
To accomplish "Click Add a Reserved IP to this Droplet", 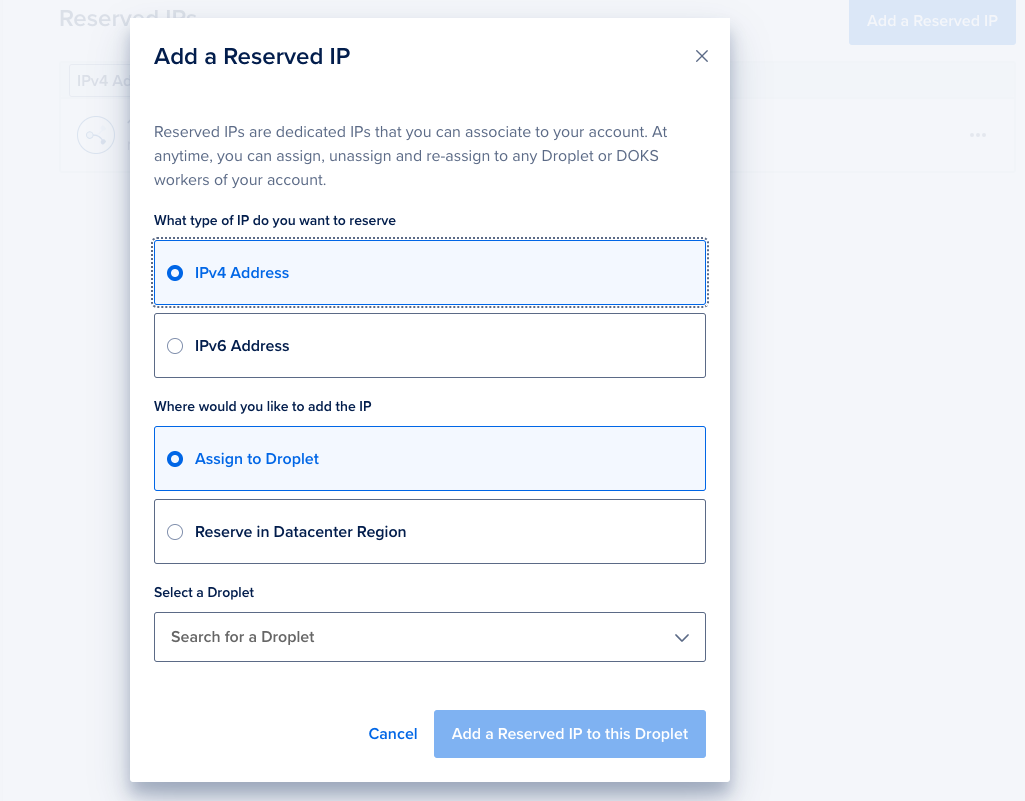I will (x=569, y=734).
